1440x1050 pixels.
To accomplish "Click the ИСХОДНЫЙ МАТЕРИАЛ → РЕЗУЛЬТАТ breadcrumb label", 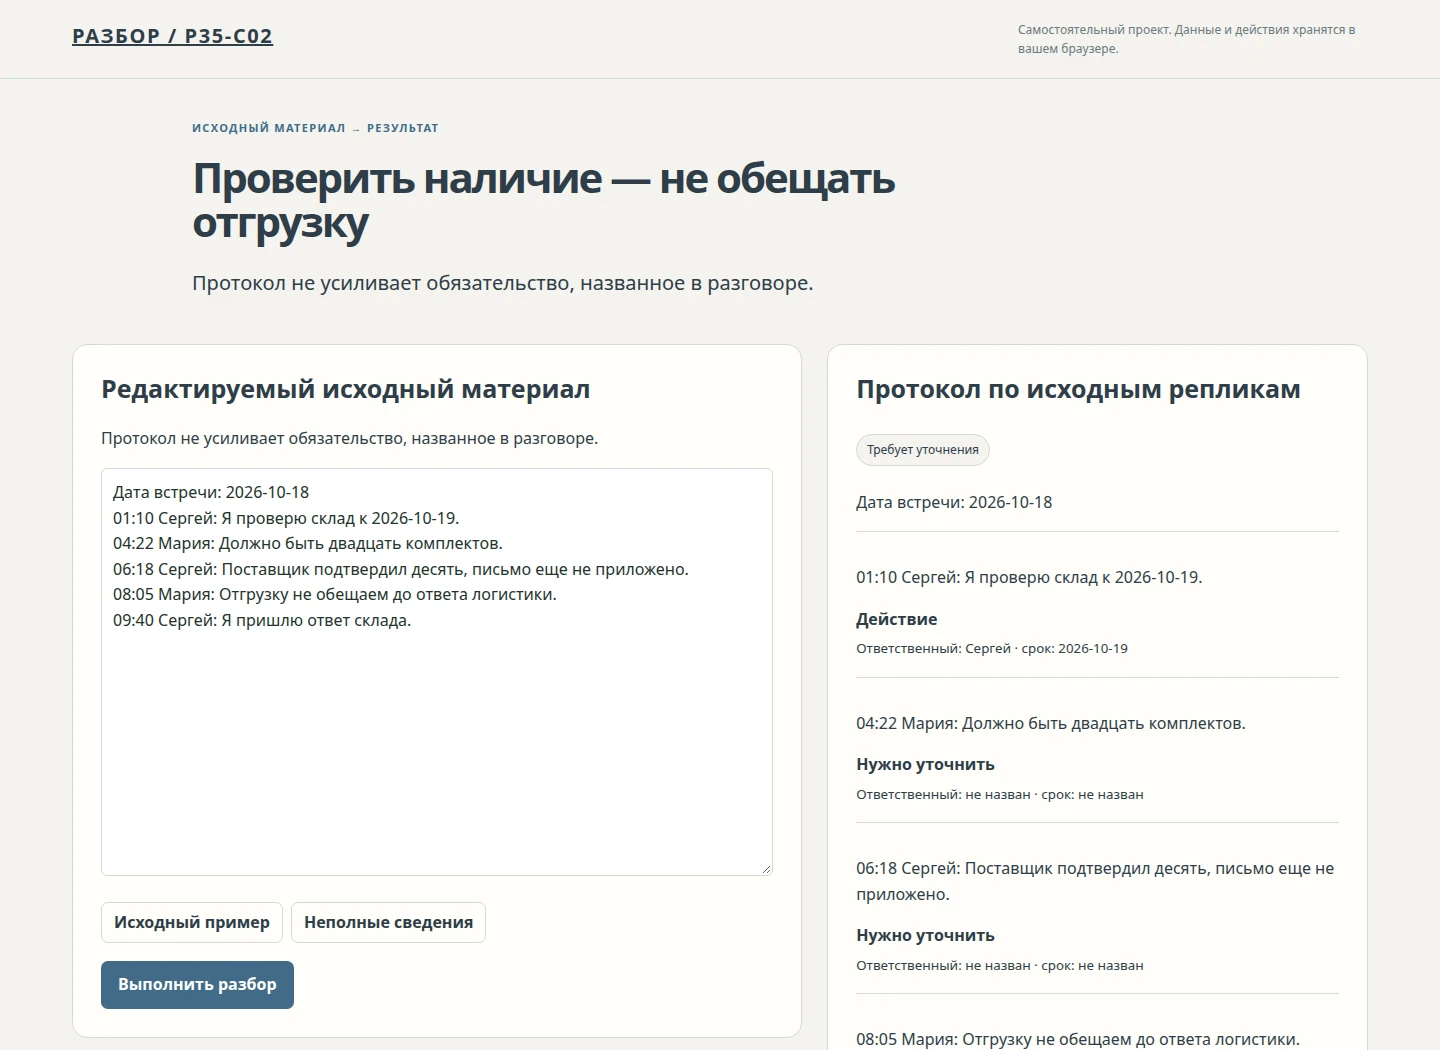I will coord(315,128).
